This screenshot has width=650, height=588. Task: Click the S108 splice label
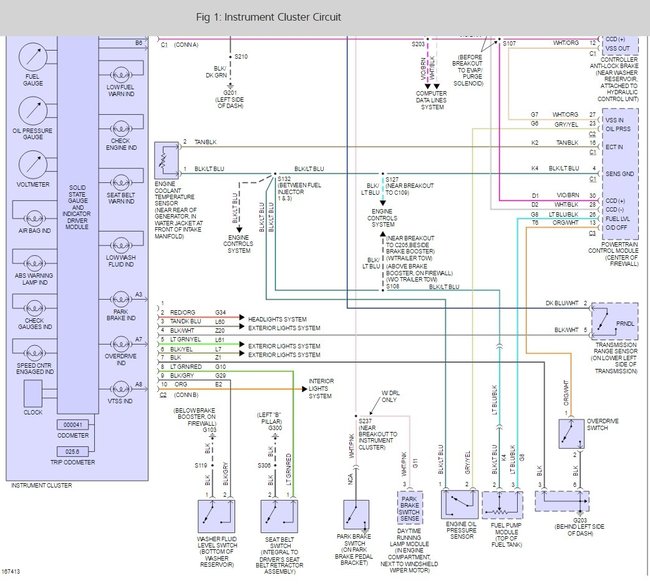393,287
